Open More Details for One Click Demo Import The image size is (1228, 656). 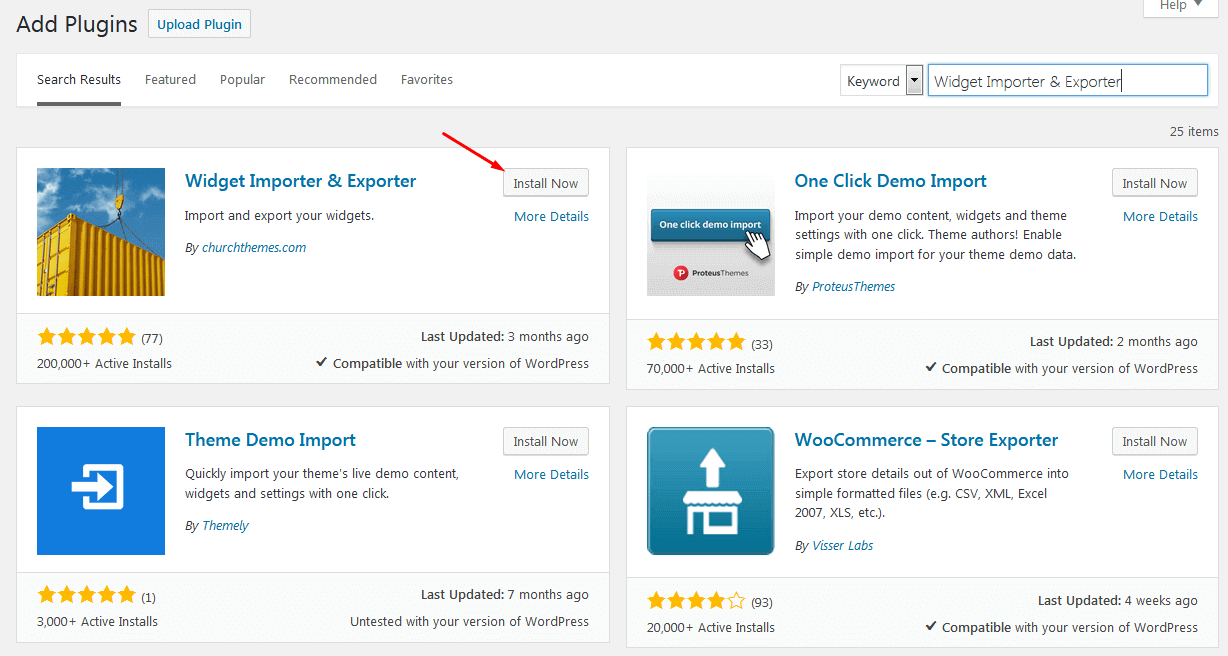coord(1160,216)
